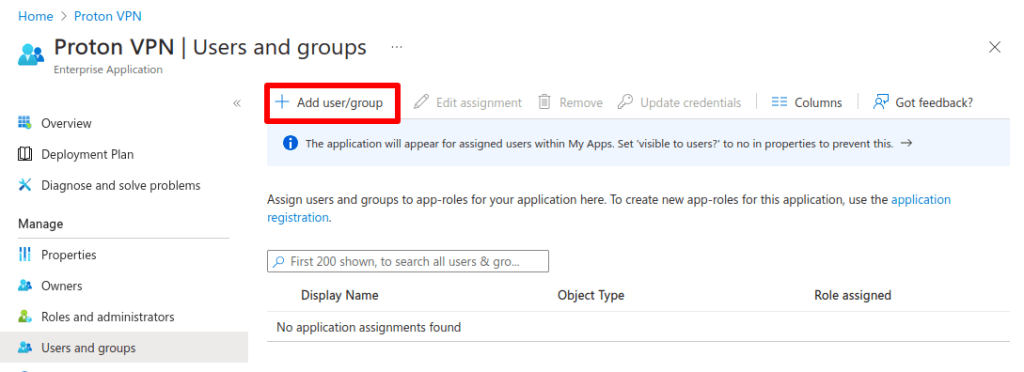The width and height of the screenshot is (1024, 372).
Task: Click the magnifier icon in search box
Action: [x=279, y=261]
